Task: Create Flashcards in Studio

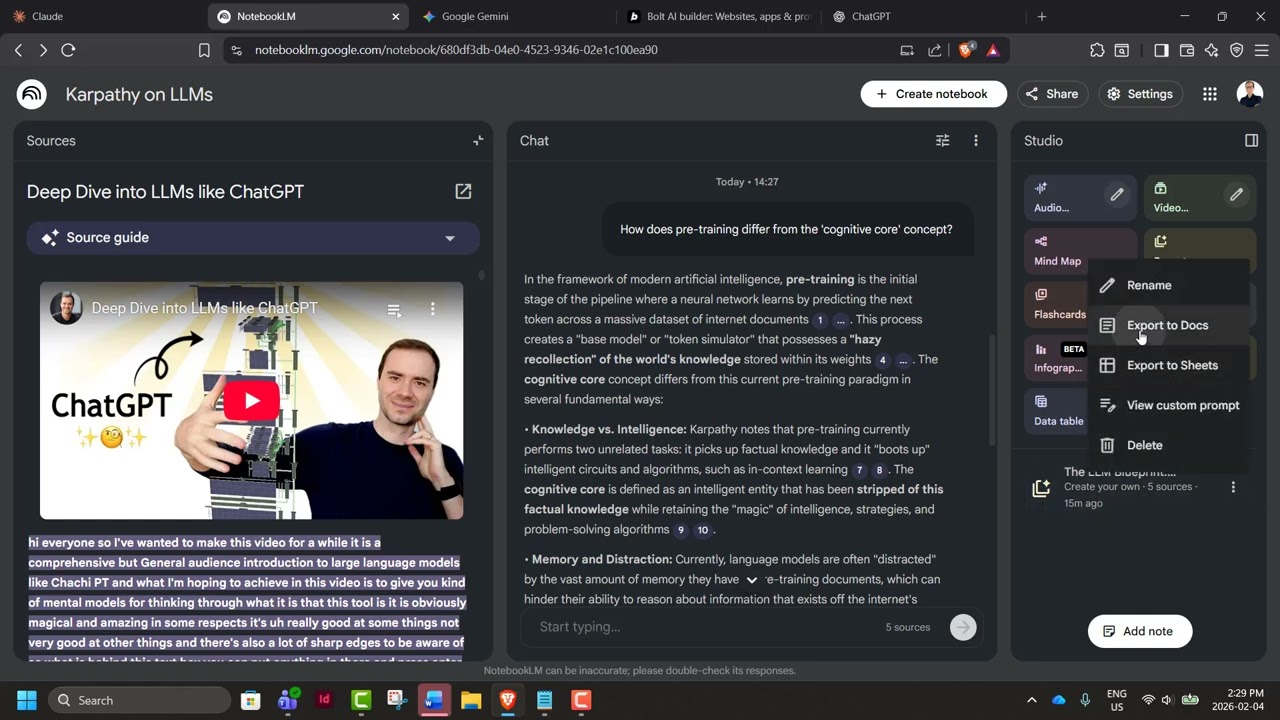Action: 1057,304
